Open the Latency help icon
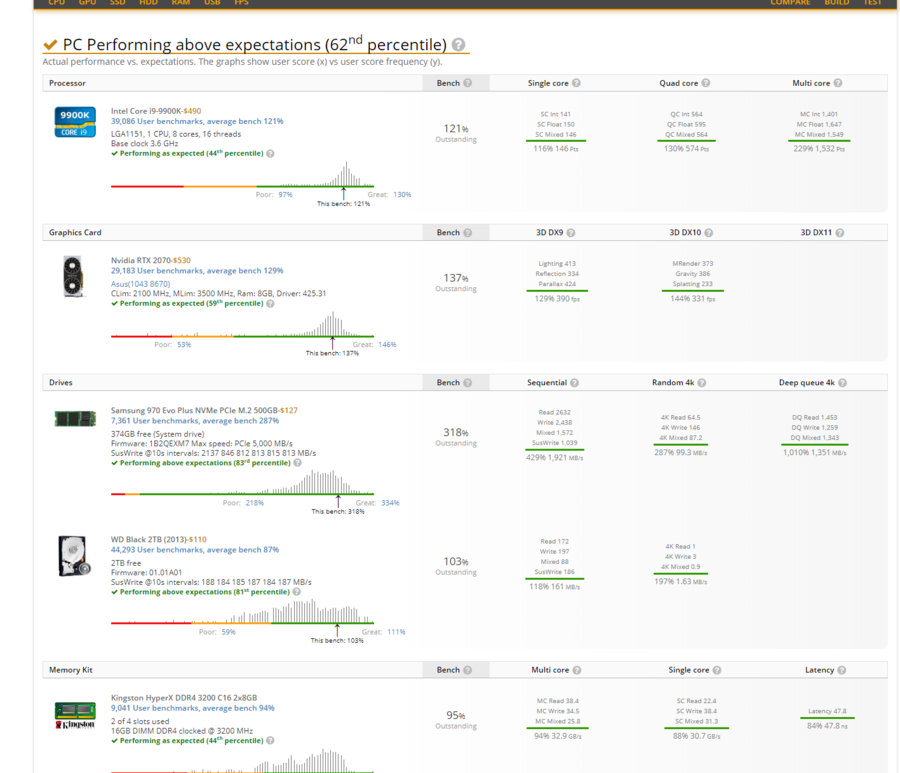The image size is (900, 773). point(841,670)
